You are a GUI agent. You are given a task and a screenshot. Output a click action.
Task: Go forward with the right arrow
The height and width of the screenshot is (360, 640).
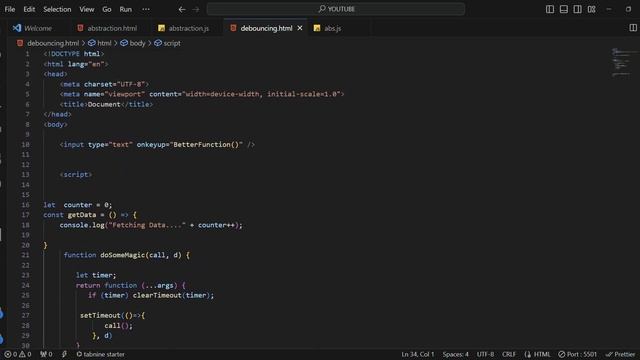pyautogui.click(x=196, y=9)
